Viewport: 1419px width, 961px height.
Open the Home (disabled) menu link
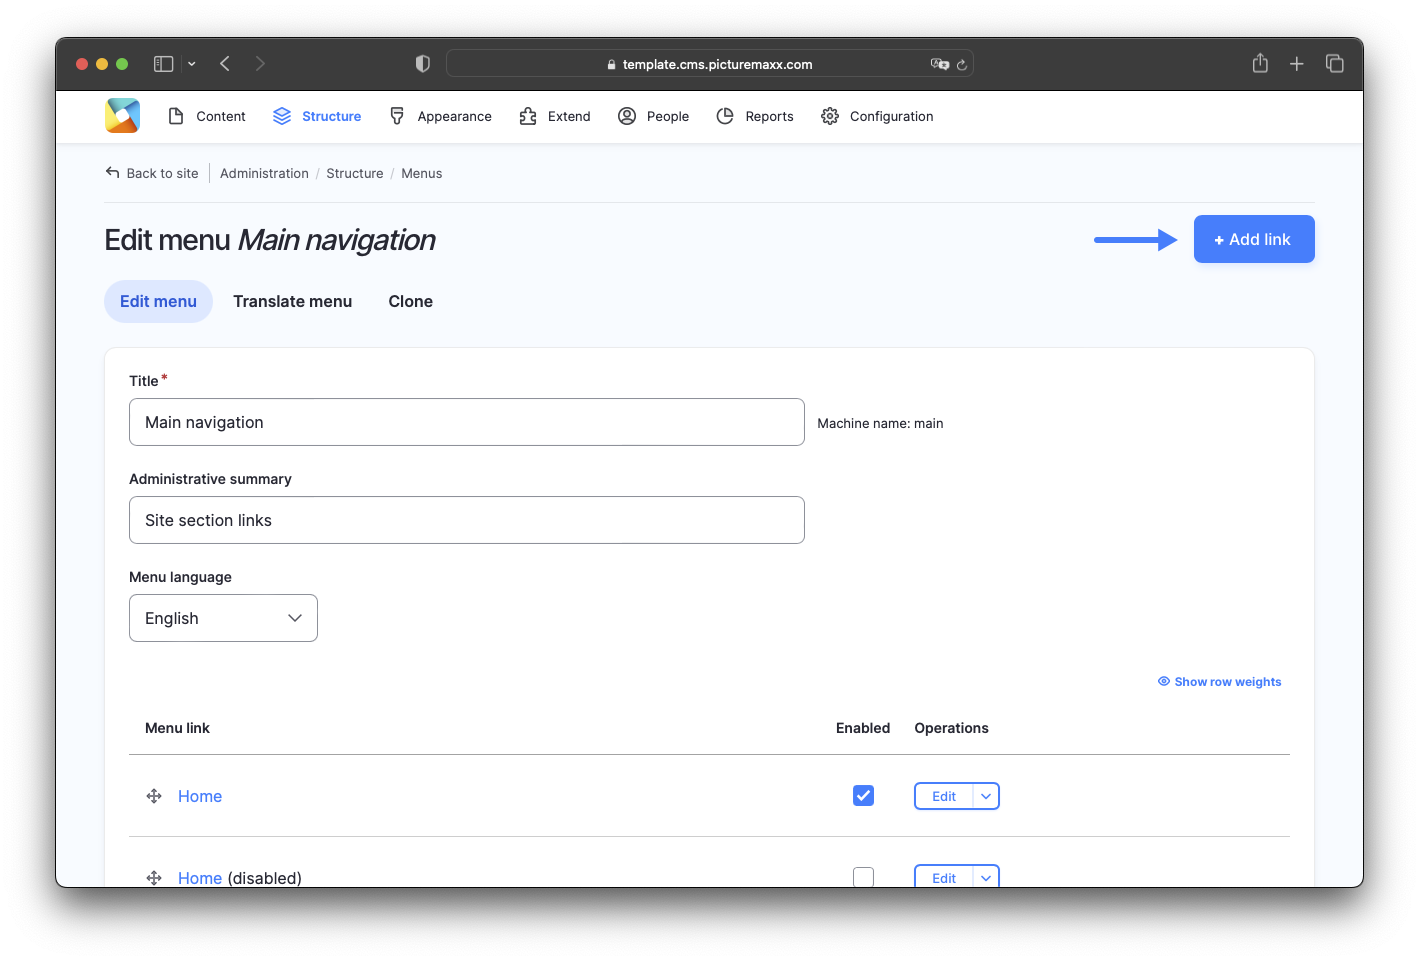click(200, 878)
